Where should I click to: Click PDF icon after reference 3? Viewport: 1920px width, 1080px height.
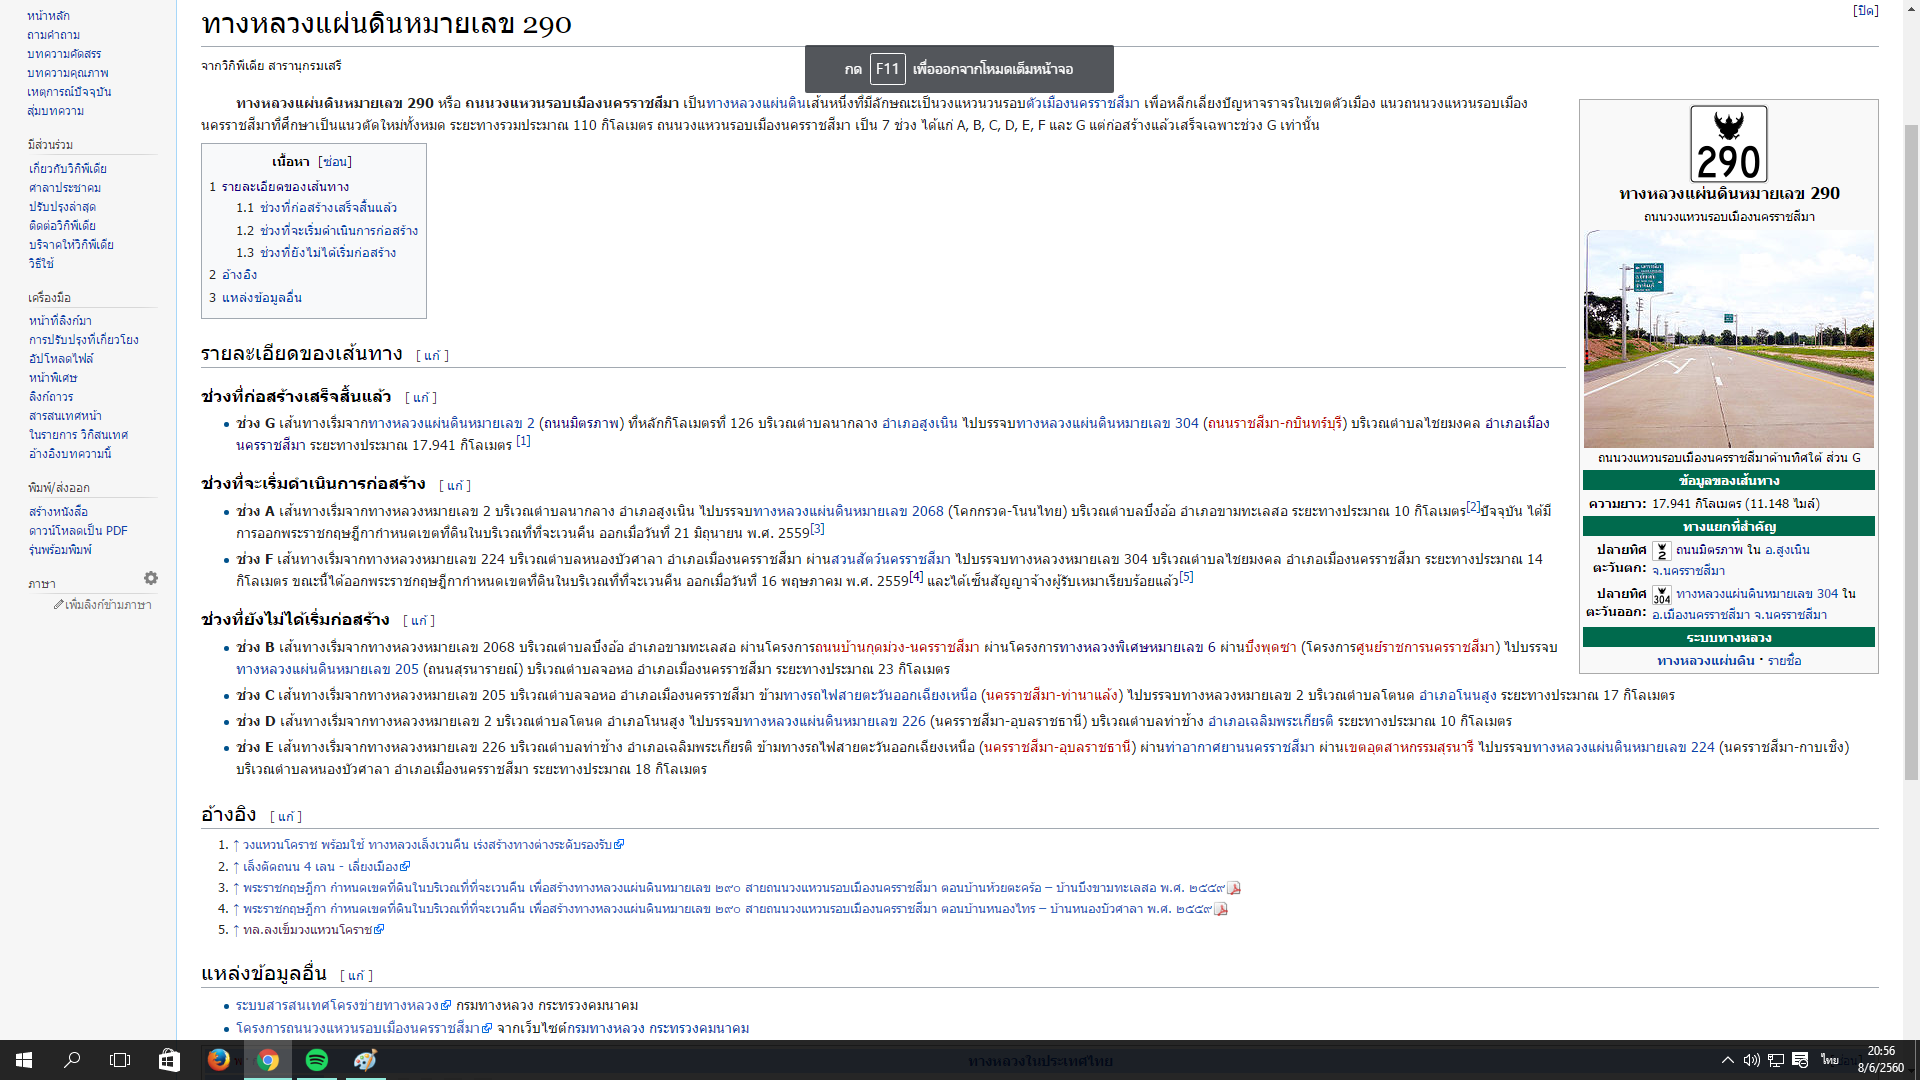1234,888
